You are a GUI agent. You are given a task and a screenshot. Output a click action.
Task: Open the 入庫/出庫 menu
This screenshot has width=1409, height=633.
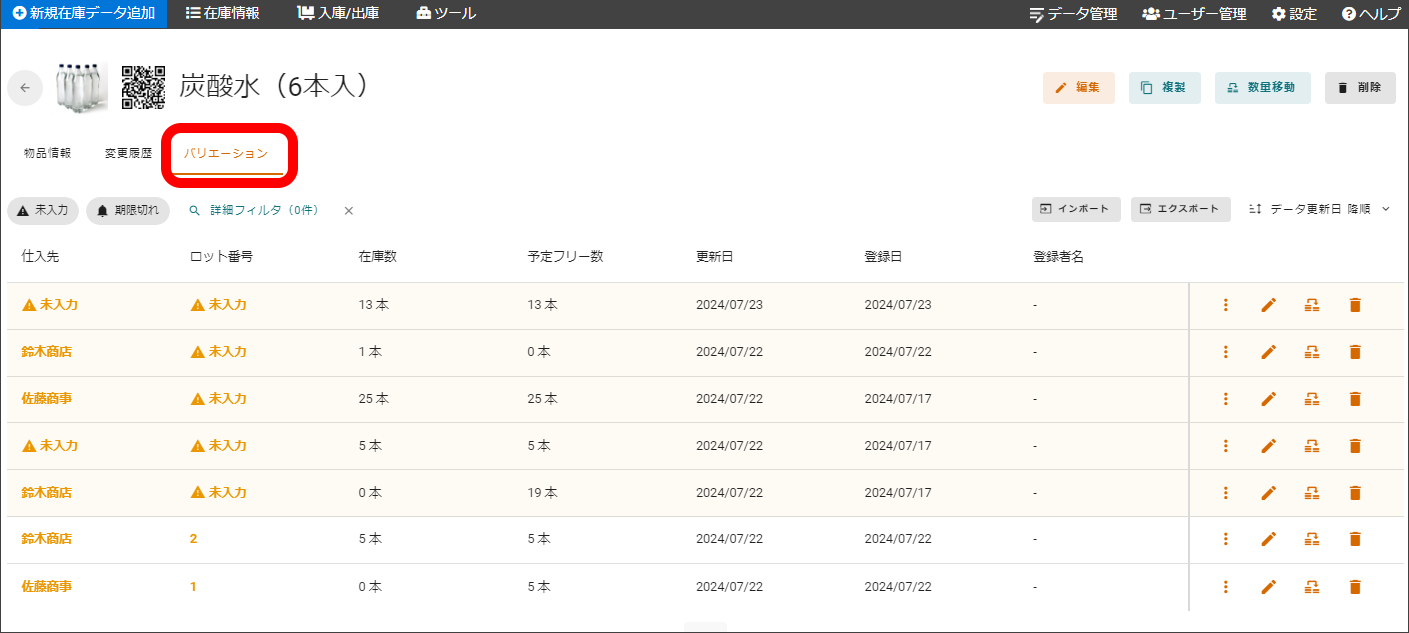click(338, 14)
